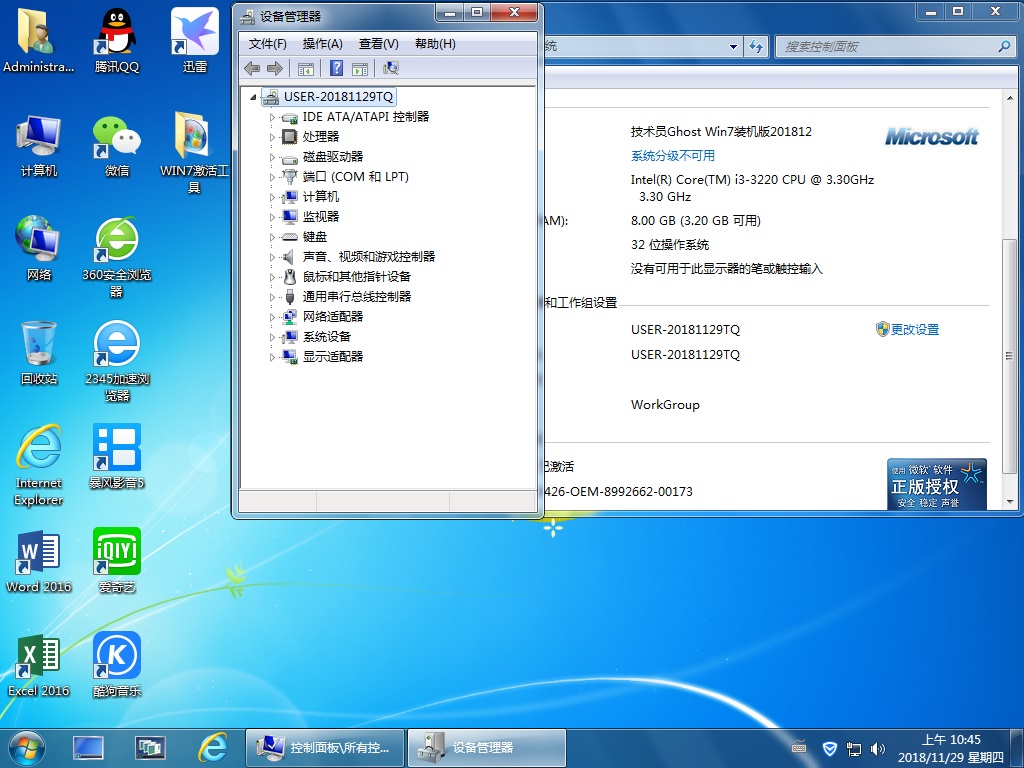The image size is (1024, 768).
Task: Click the volume speaker icon in system tray
Action: click(878, 748)
